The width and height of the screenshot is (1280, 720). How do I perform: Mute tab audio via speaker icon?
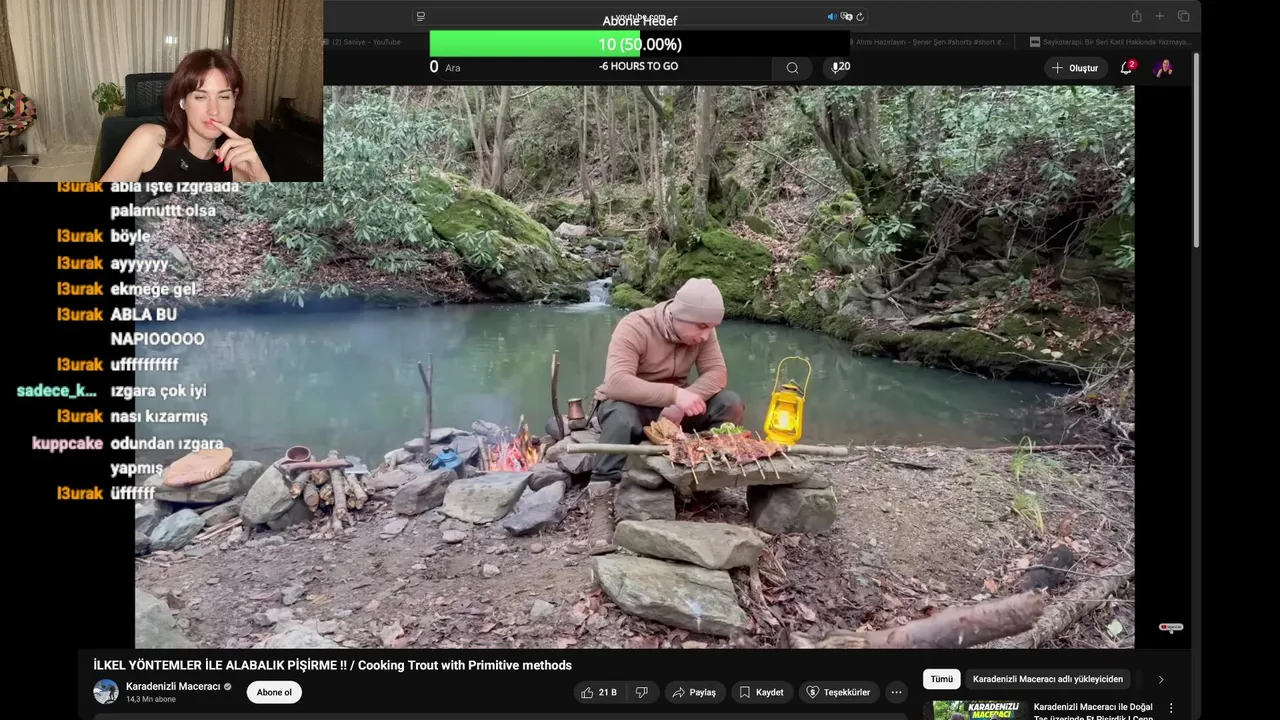(x=832, y=16)
